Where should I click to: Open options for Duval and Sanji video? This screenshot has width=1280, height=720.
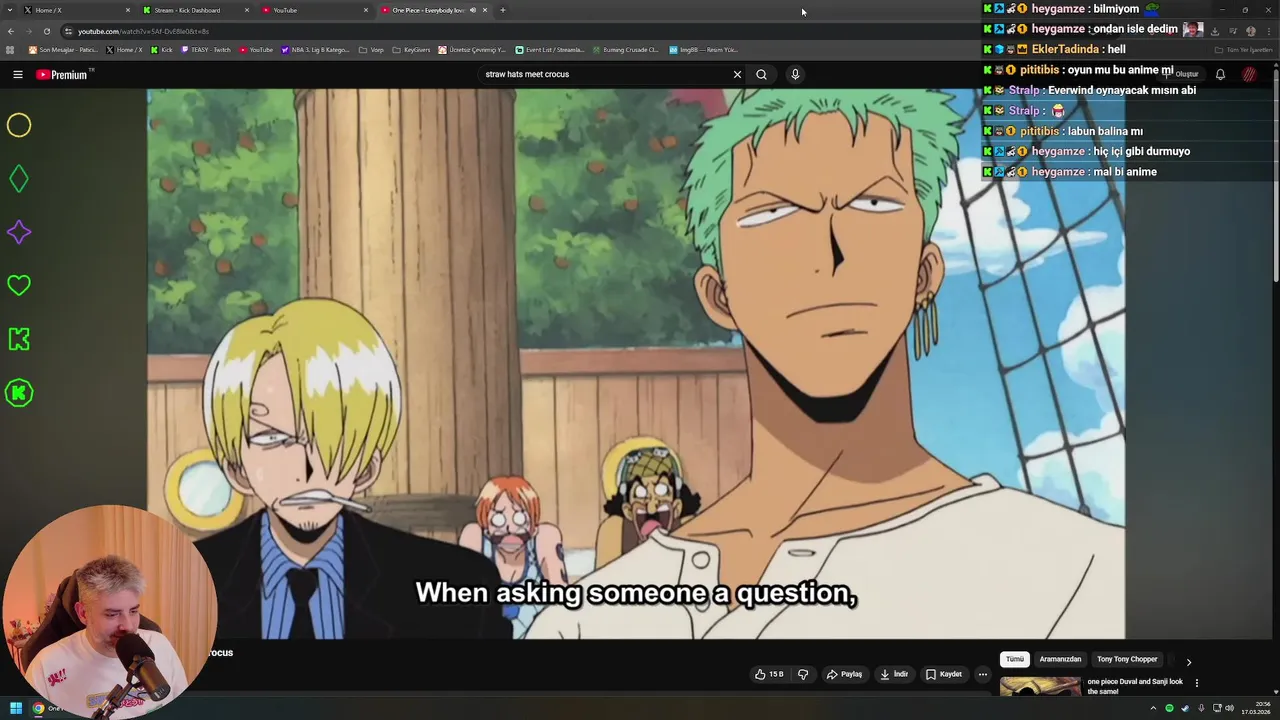(1196, 683)
